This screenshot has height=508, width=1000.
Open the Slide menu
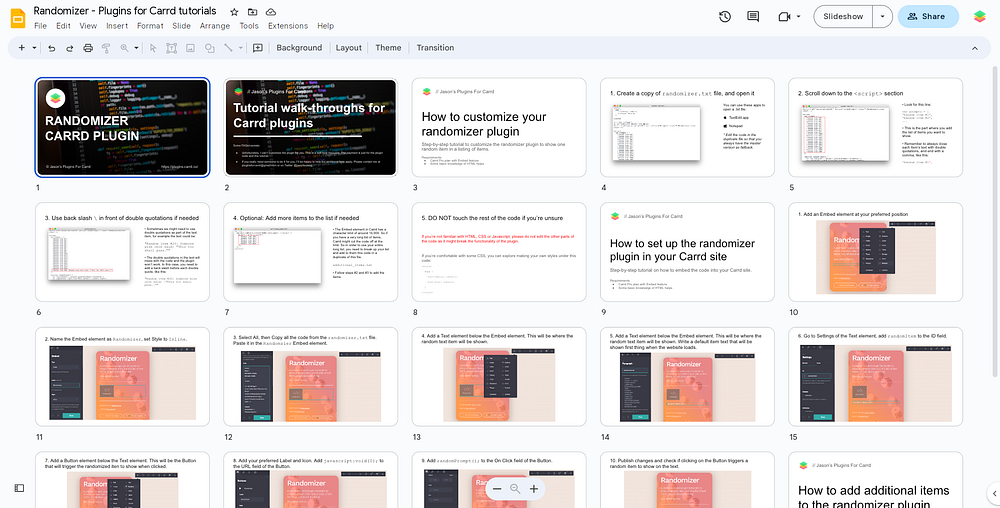181,26
